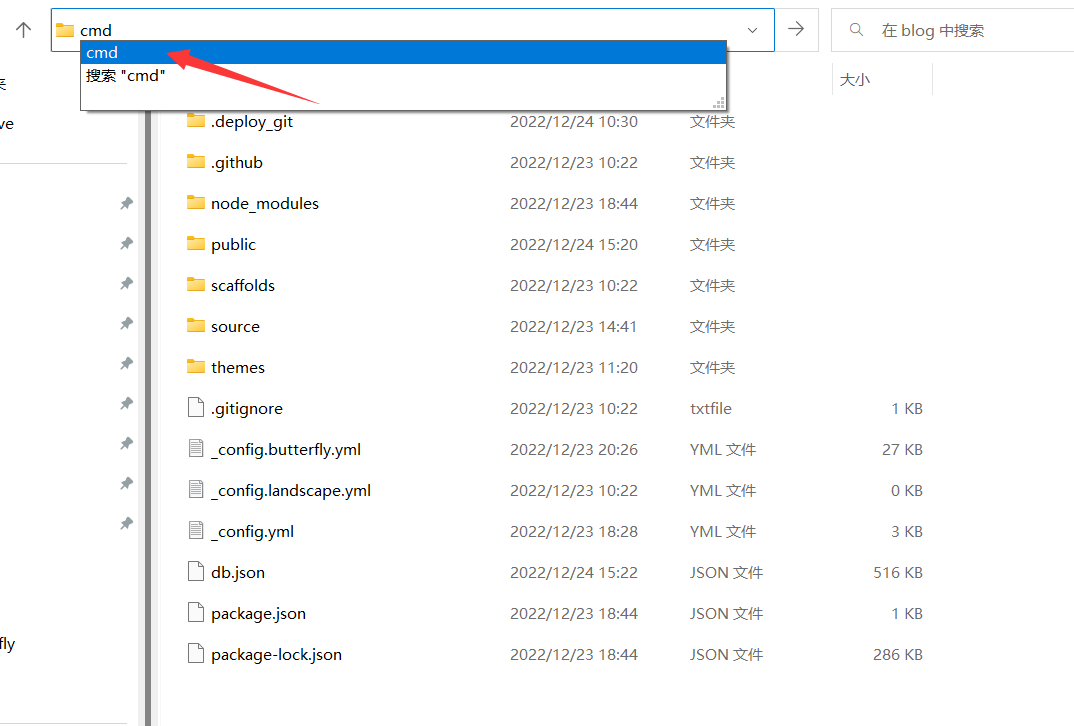Choose the 搜索 "cmd" suggestion
The image size is (1074, 726).
126,75
